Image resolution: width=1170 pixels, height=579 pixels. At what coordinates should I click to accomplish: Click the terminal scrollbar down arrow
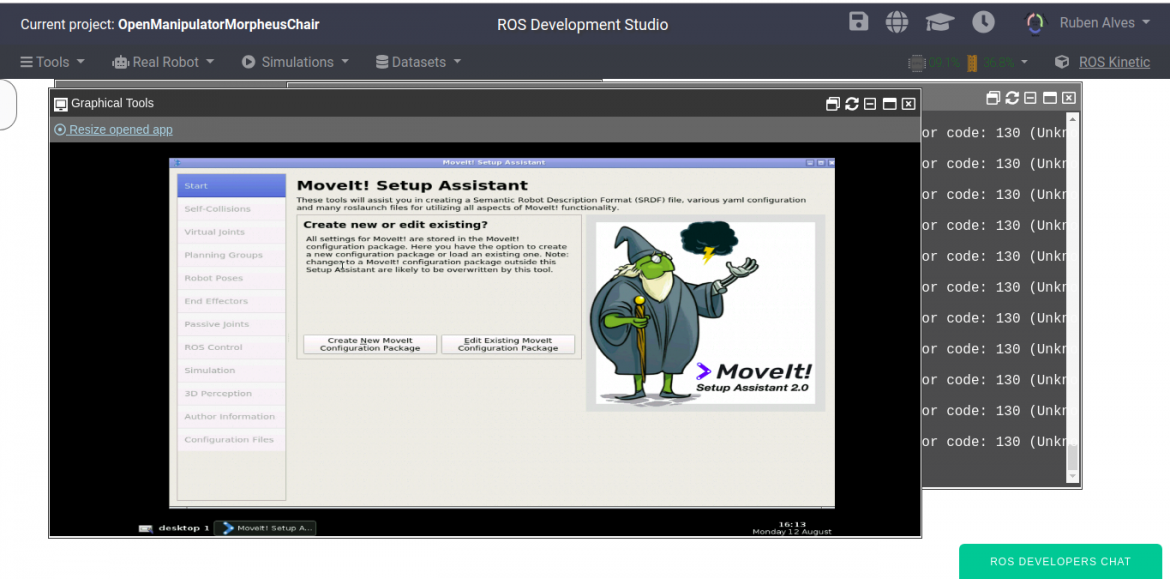tap(1072, 476)
